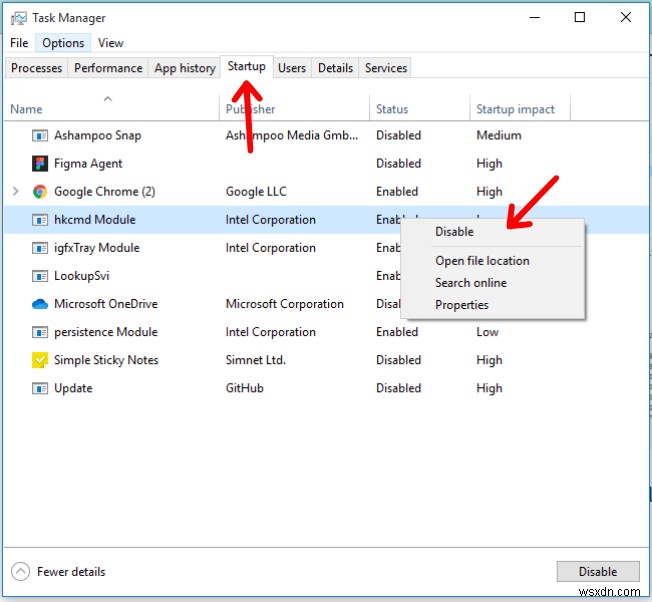Click the Disable button at bottom right
This screenshot has height=602, width=652.
(598, 571)
